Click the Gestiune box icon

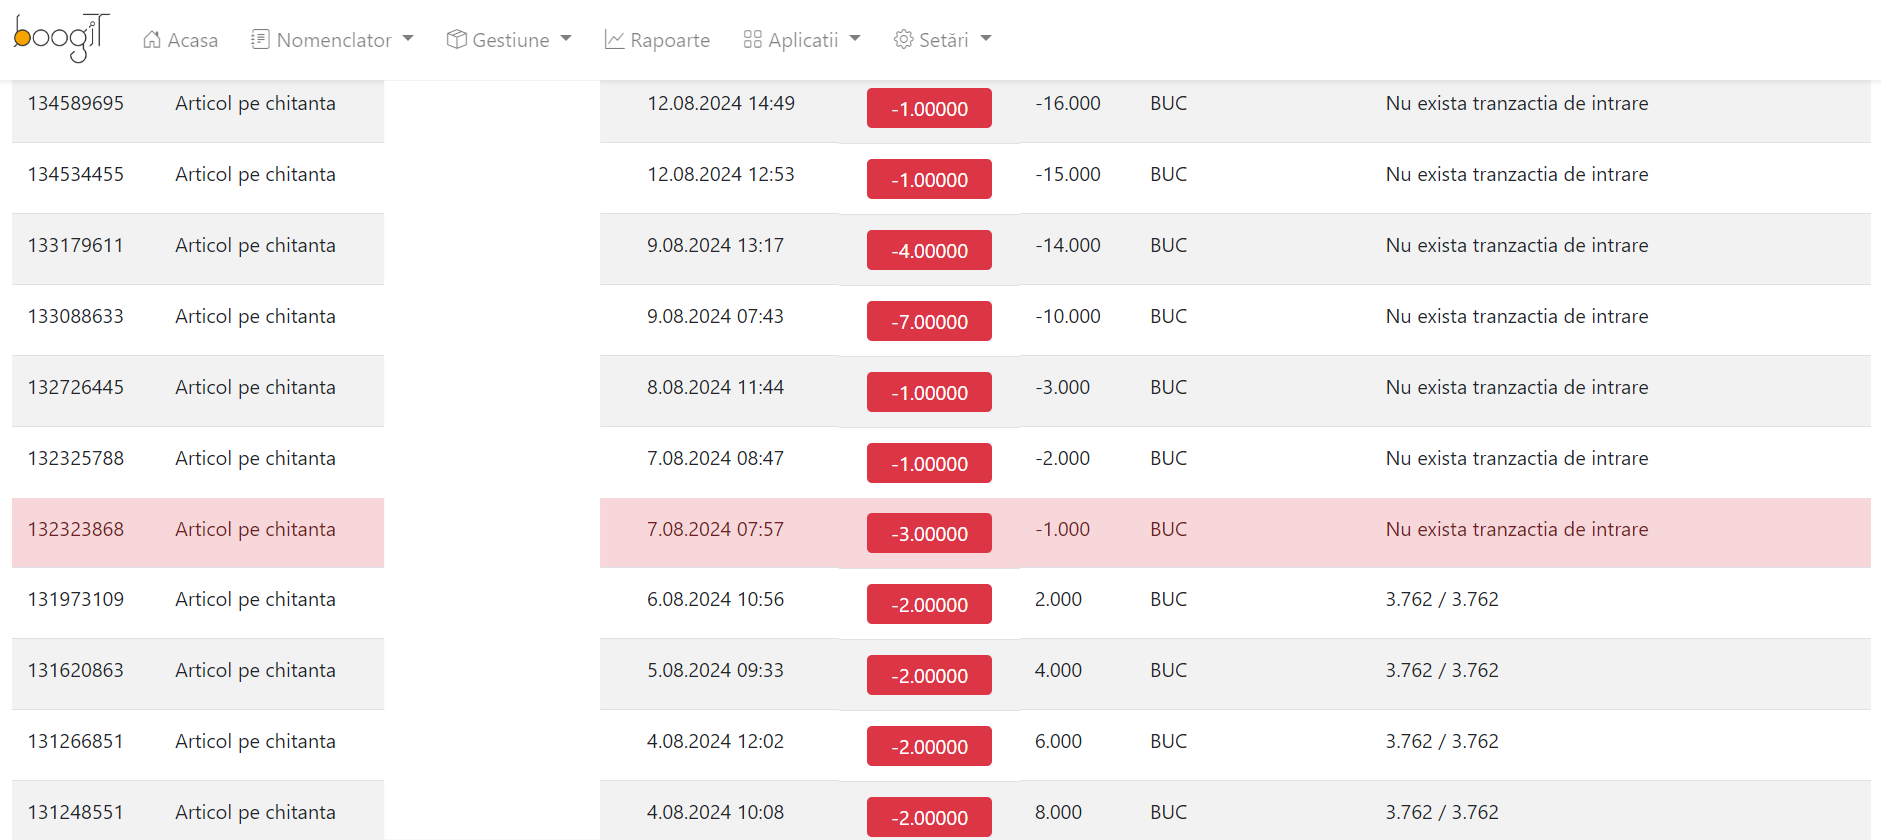(x=457, y=40)
